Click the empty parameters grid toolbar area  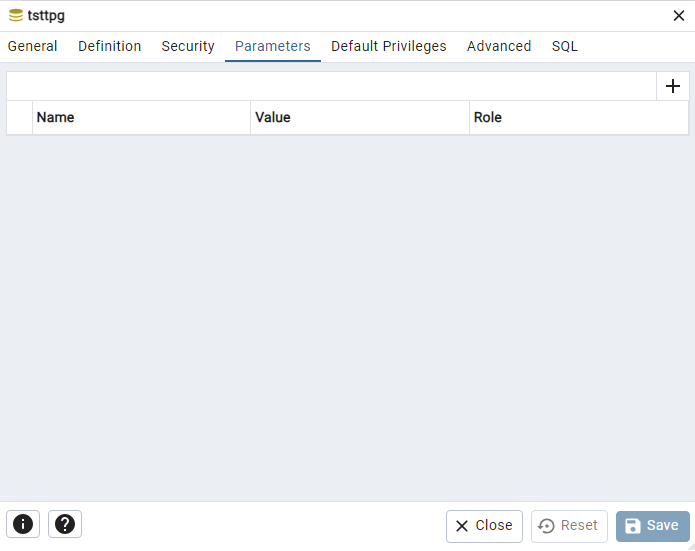coord(332,86)
